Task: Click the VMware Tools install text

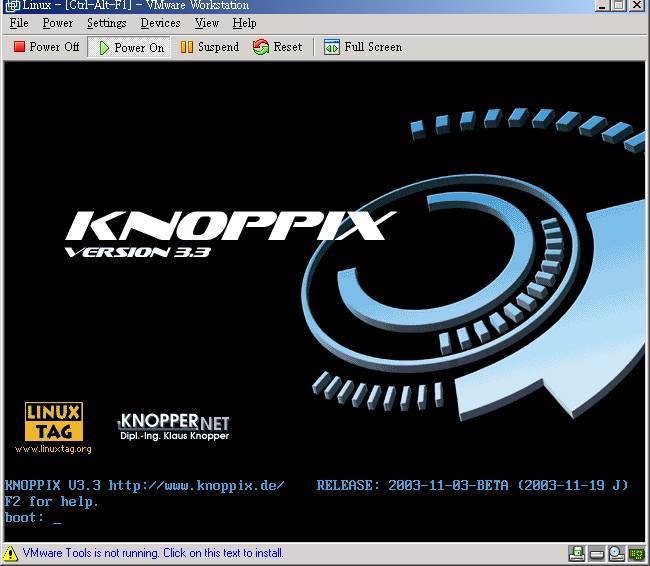Action: pos(153,553)
